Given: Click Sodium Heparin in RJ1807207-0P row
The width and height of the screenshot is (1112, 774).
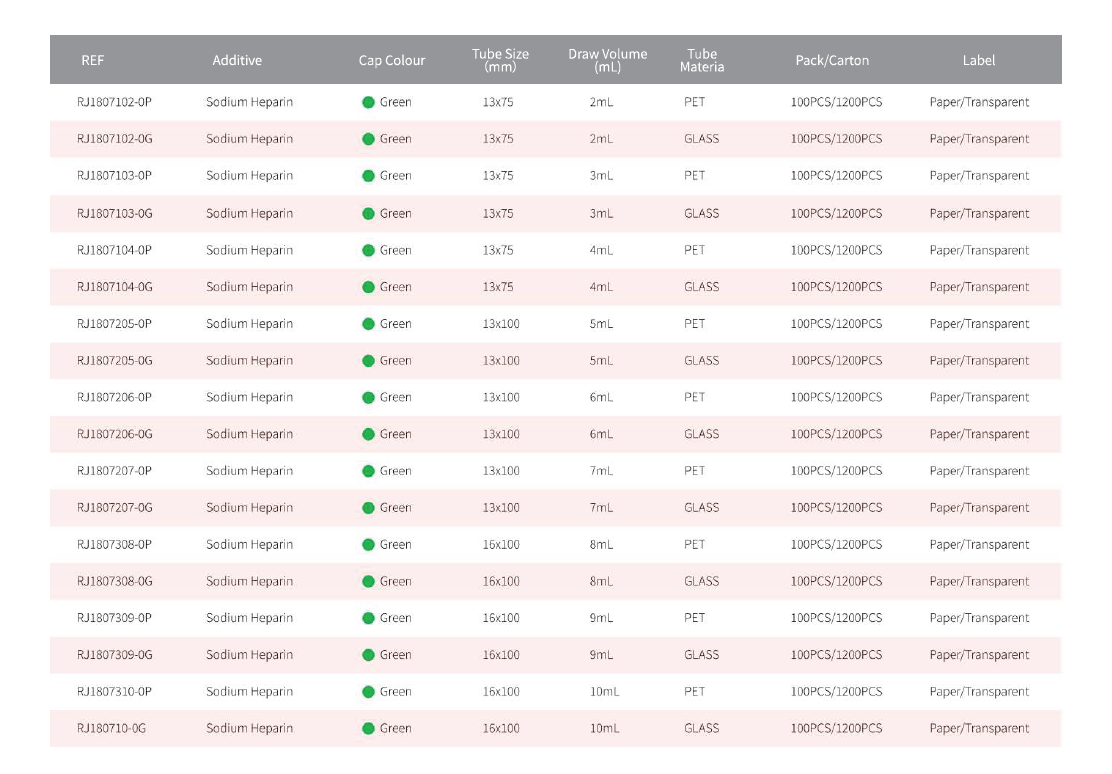Looking at the screenshot, I should 249,471.
